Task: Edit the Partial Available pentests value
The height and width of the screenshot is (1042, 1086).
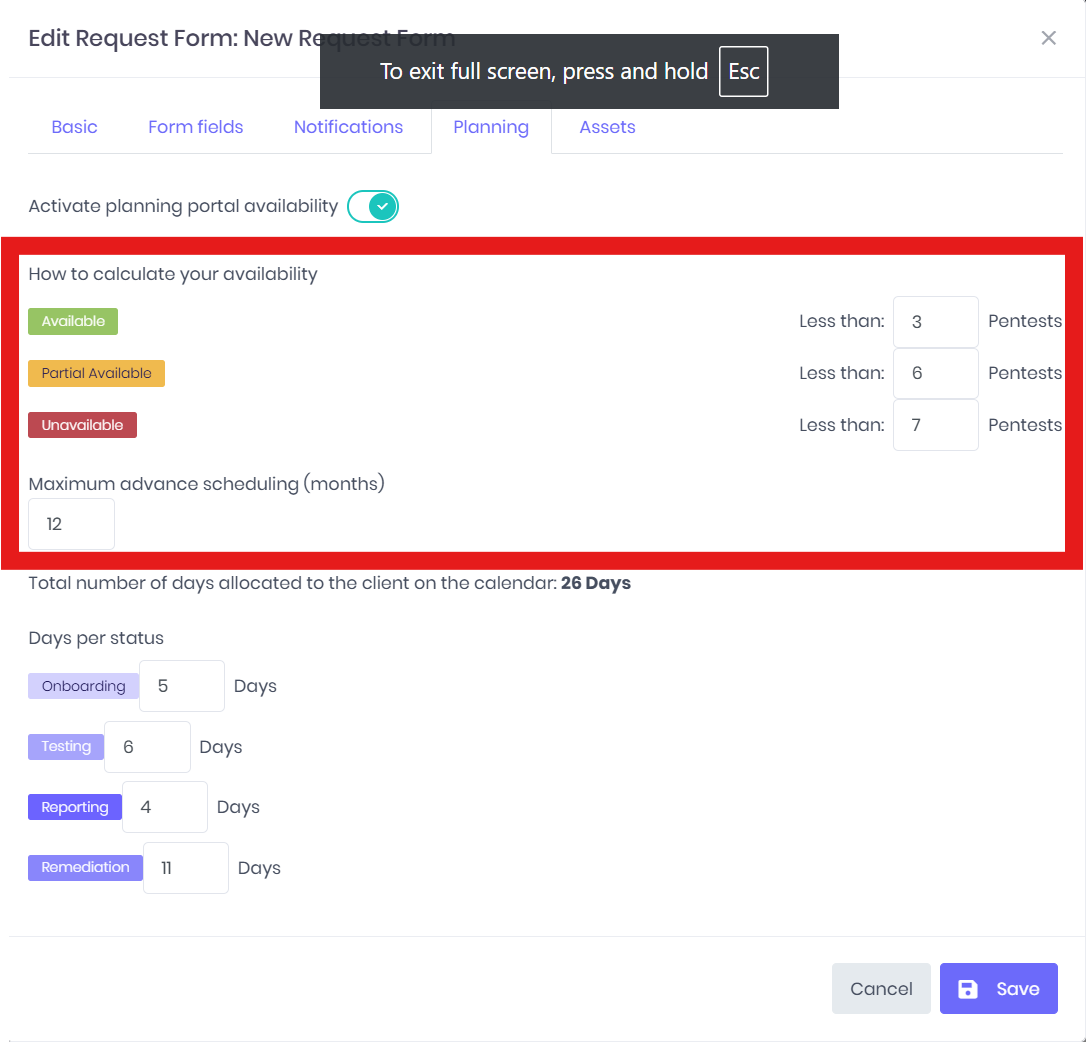Action: (935, 373)
